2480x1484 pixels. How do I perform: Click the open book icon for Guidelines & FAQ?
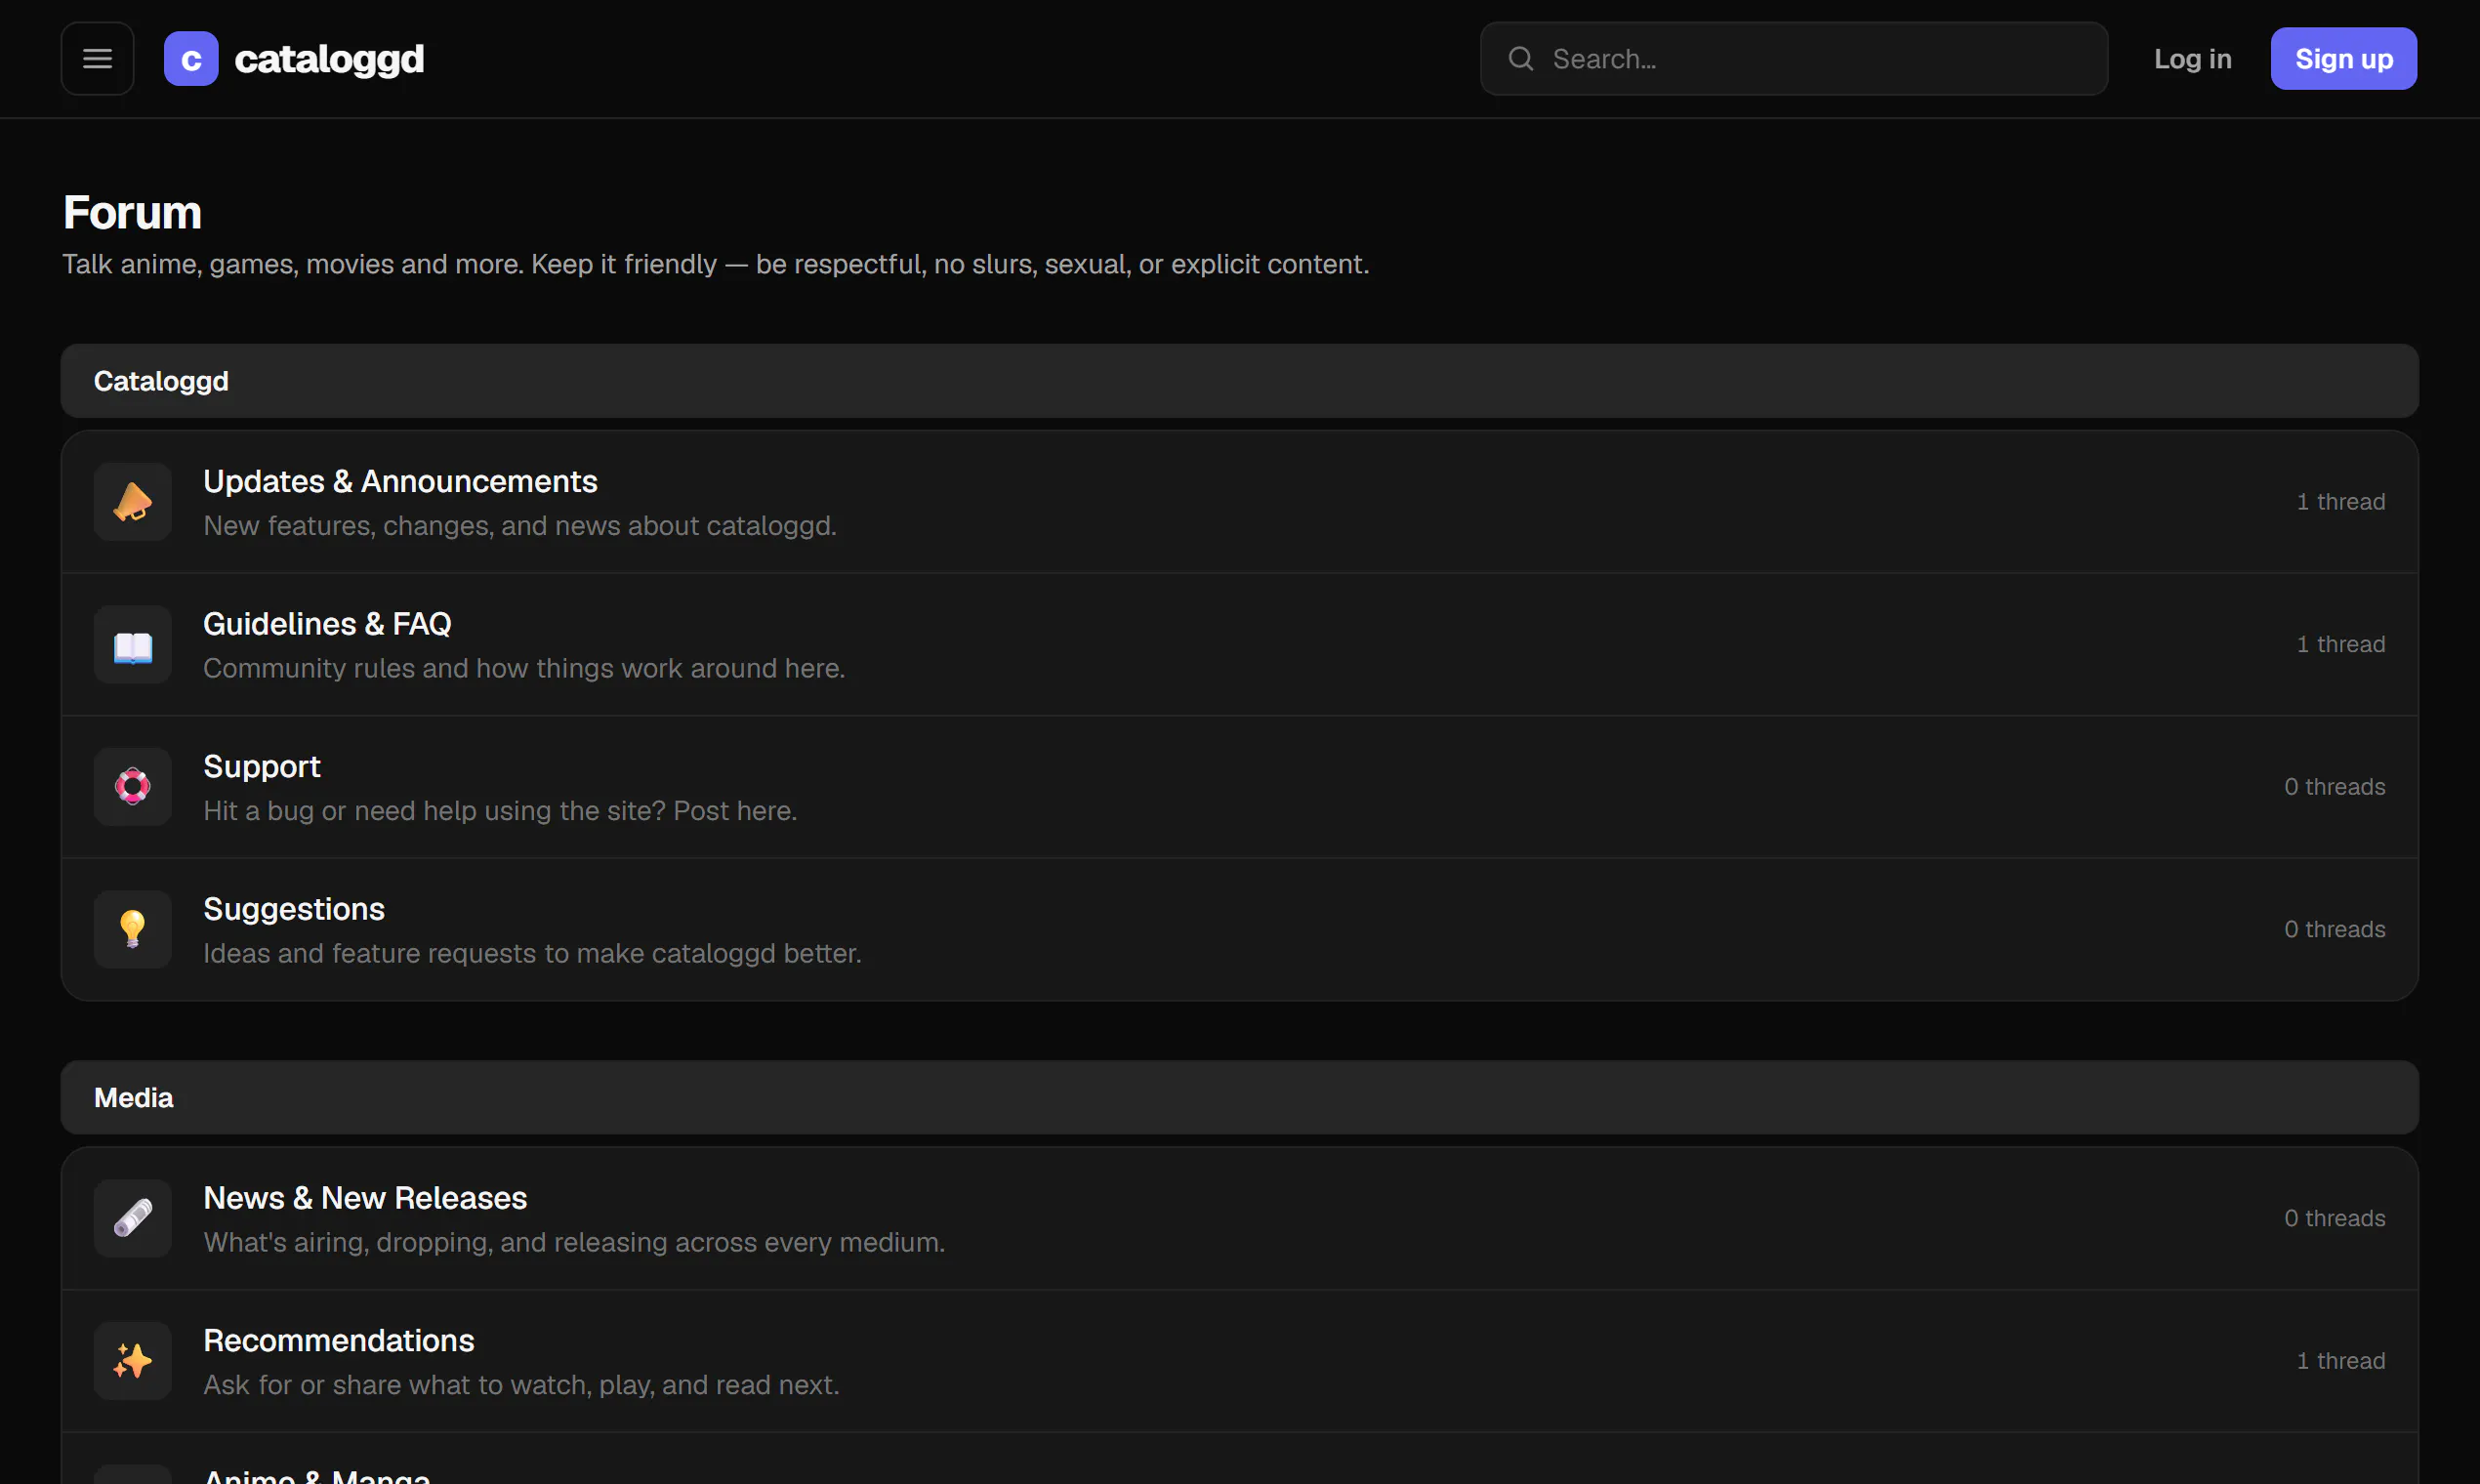133,645
